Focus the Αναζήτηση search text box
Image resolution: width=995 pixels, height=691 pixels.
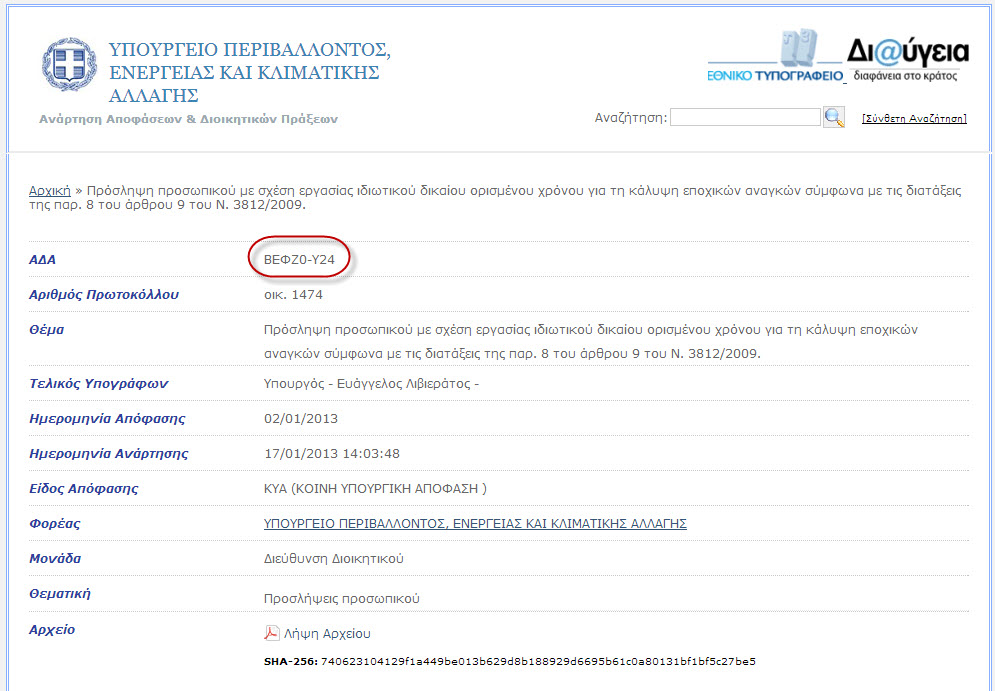click(x=745, y=118)
